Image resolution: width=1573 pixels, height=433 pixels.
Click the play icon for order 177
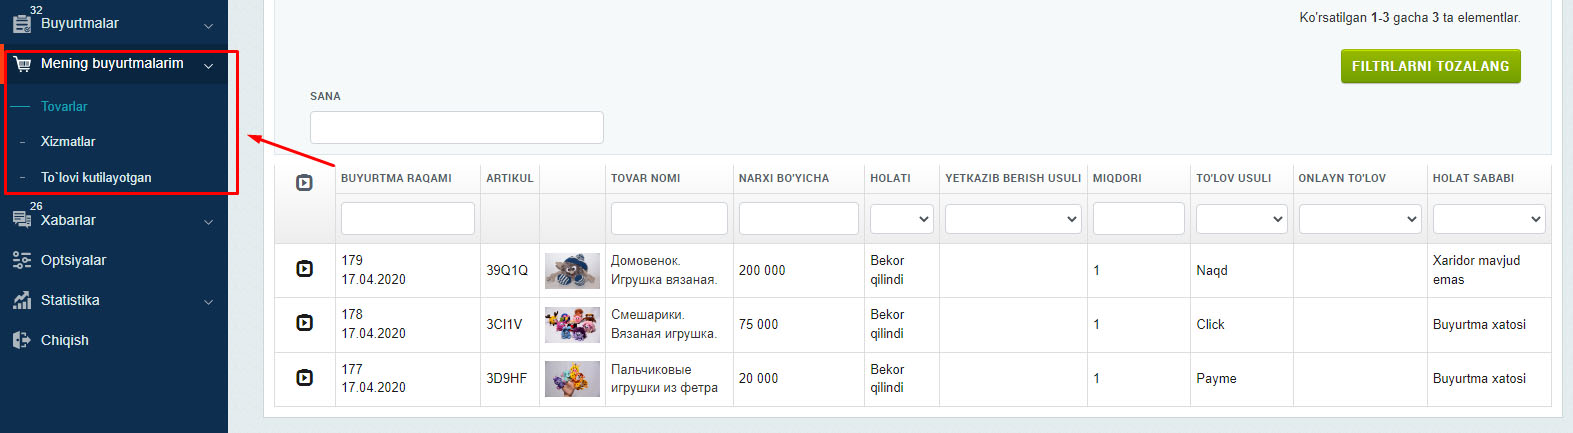click(305, 378)
